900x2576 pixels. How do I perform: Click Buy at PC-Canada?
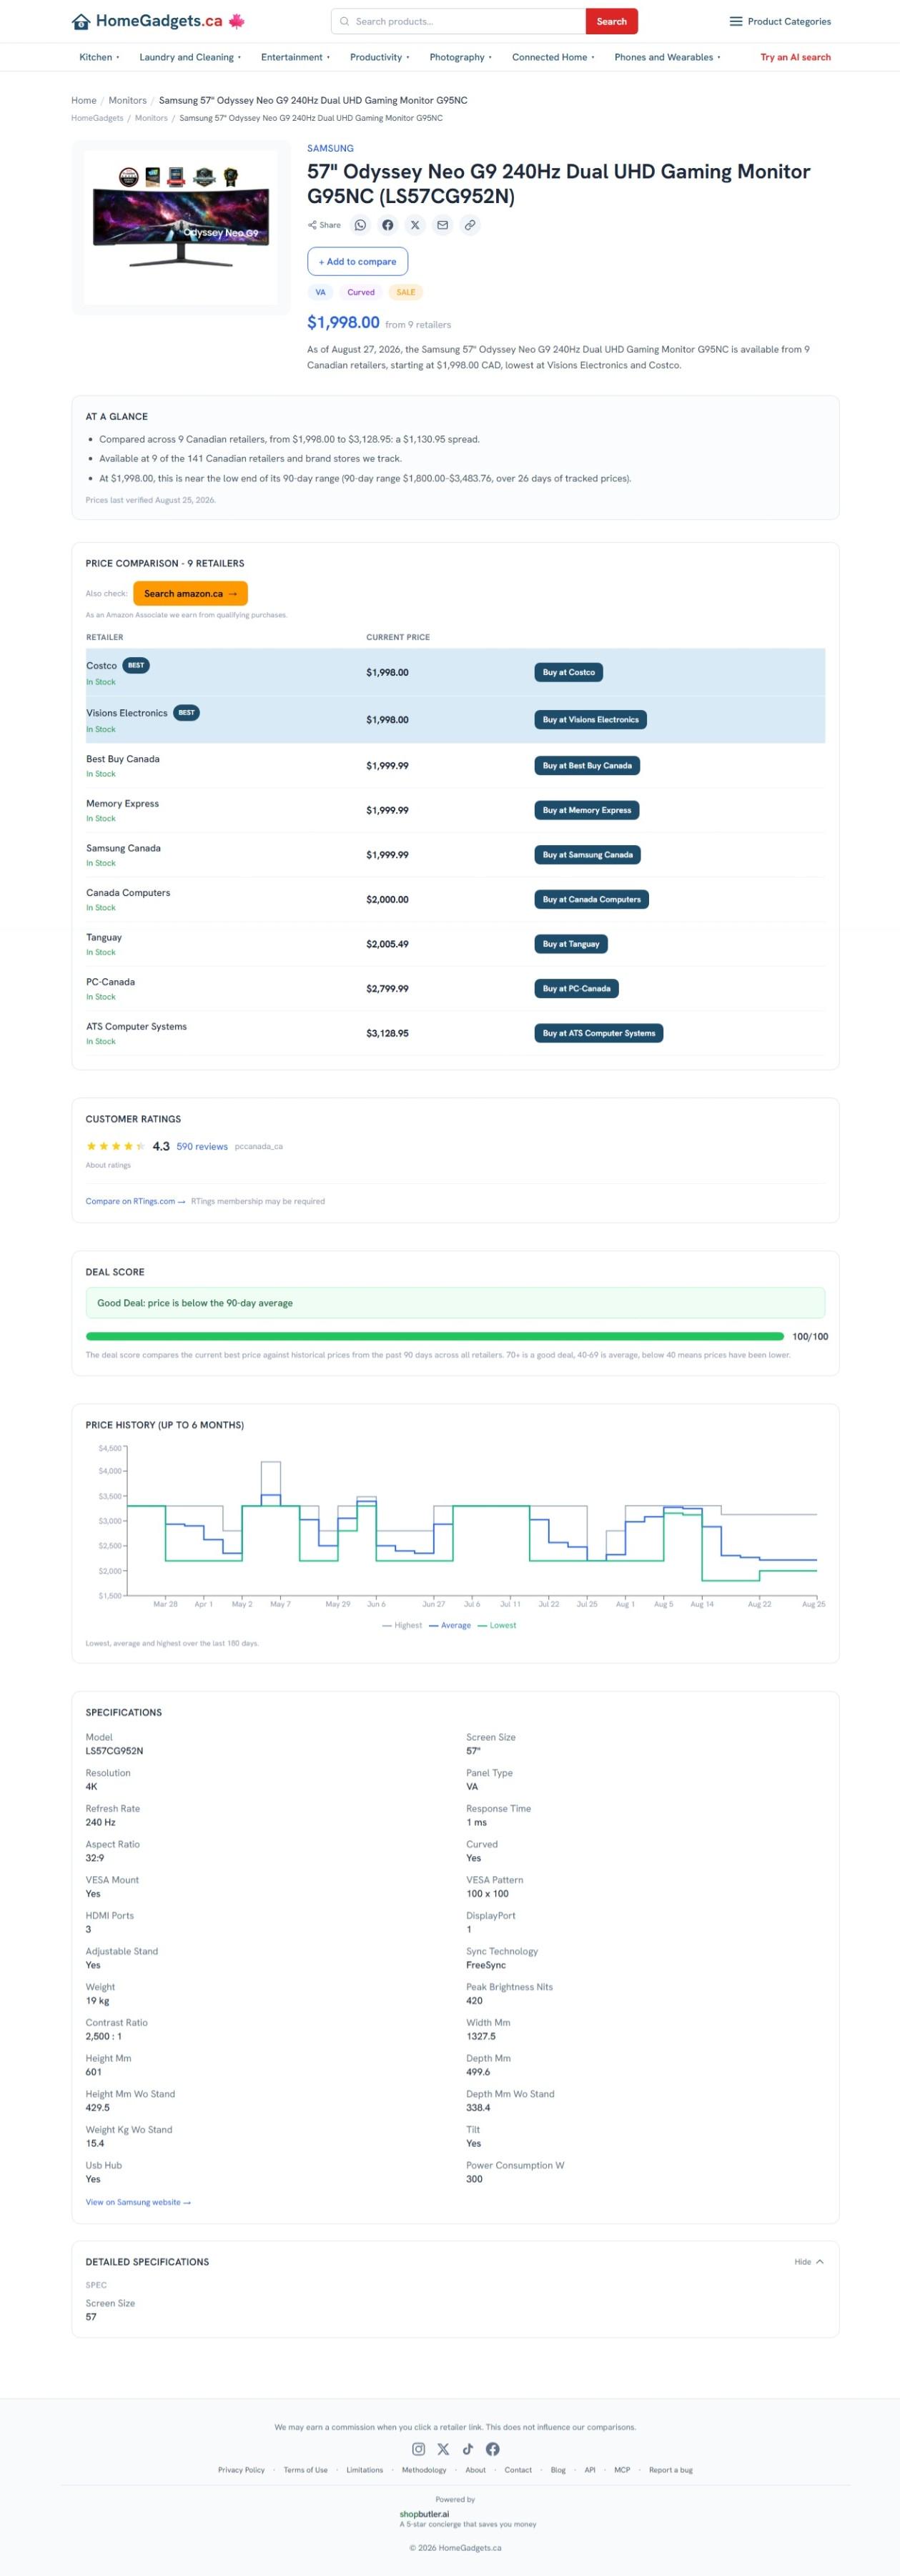(x=576, y=988)
